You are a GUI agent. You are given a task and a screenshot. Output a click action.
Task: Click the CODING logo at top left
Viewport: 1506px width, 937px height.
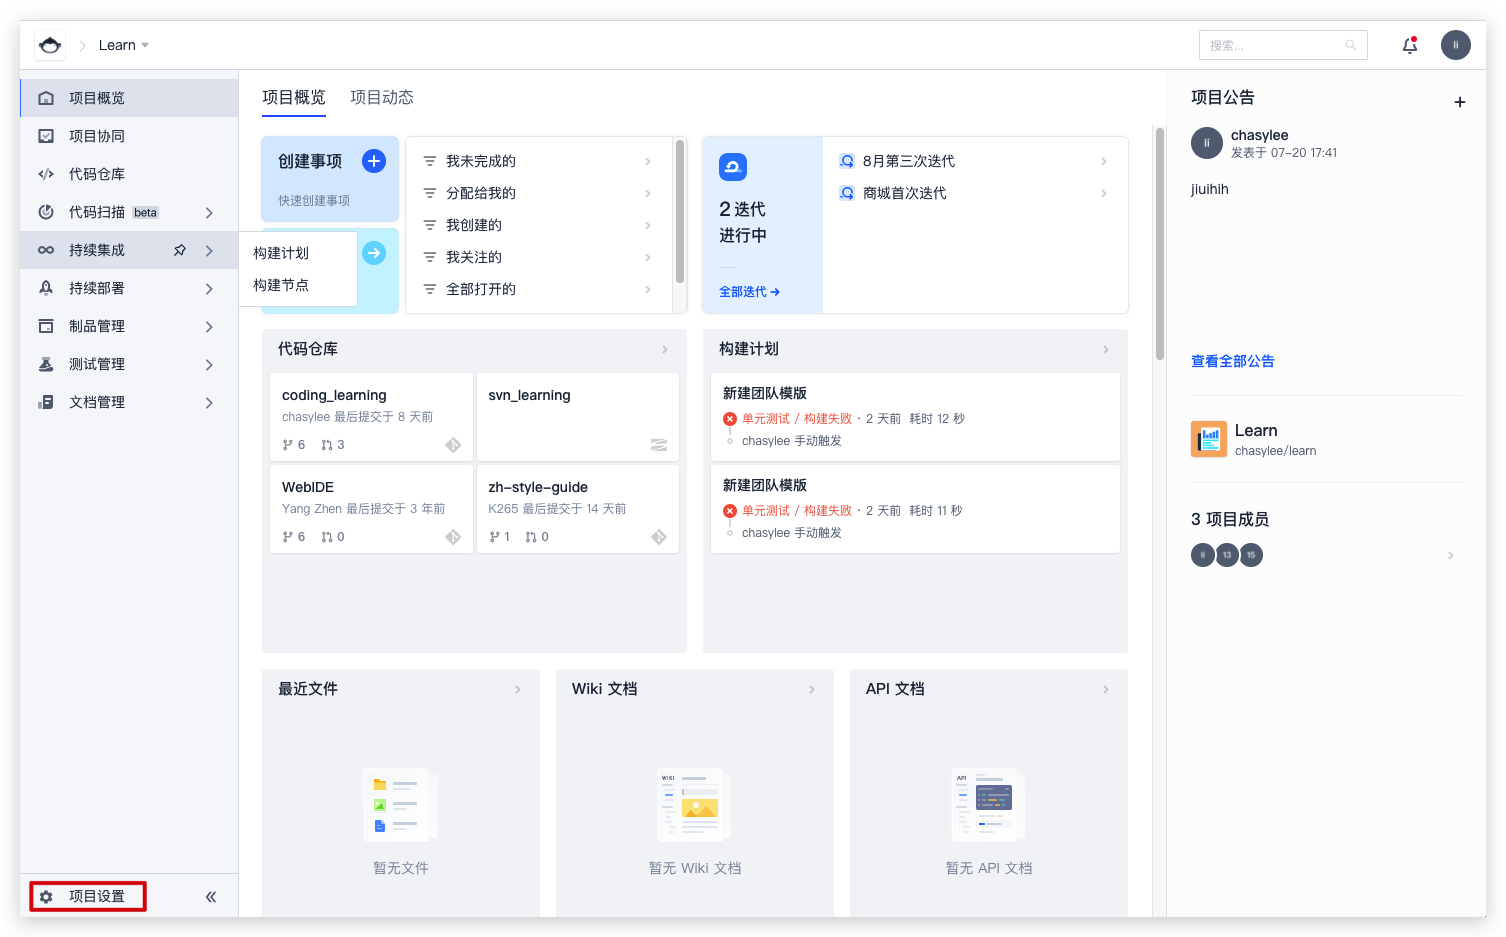click(x=50, y=45)
